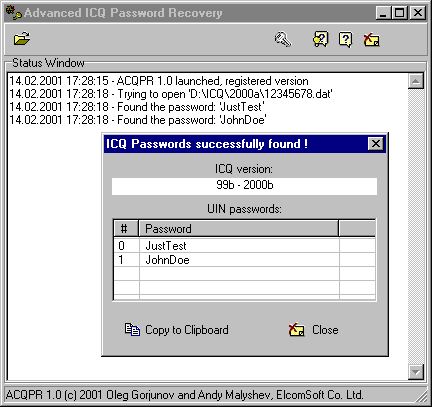This screenshot has height=407, width=432.
Task: Click the Password column header
Action: (239, 229)
